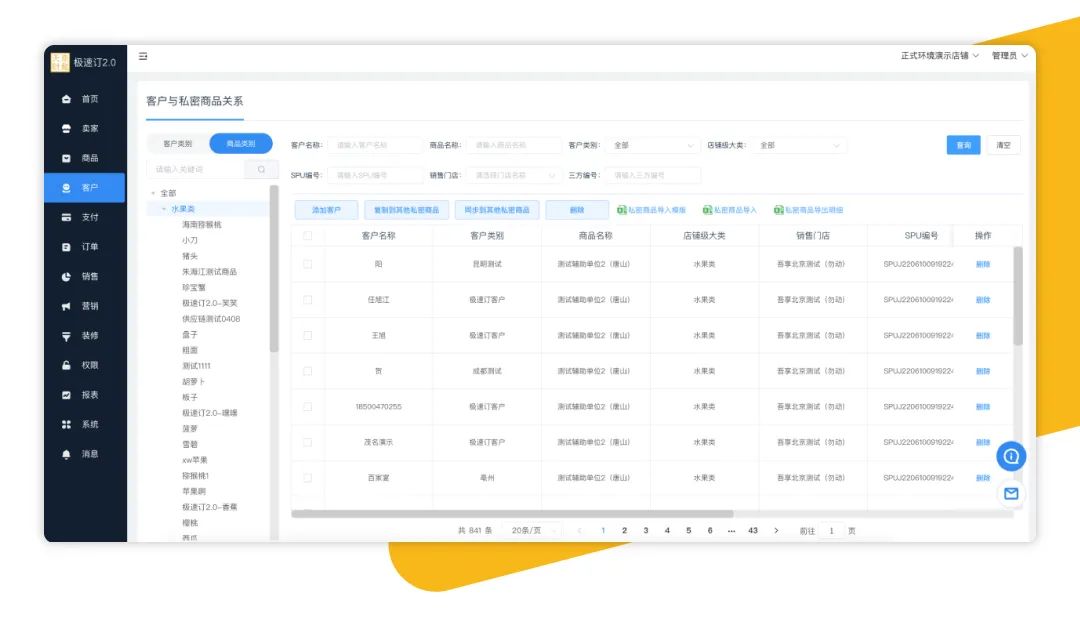Focus the 商品名称 input field
This screenshot has height=621, width=1080.
coord(513,145)
